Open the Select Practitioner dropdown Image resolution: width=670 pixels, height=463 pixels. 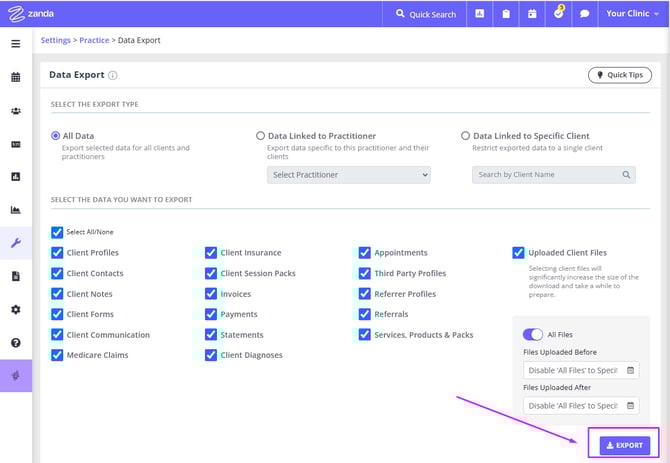[x=349, y=174]
